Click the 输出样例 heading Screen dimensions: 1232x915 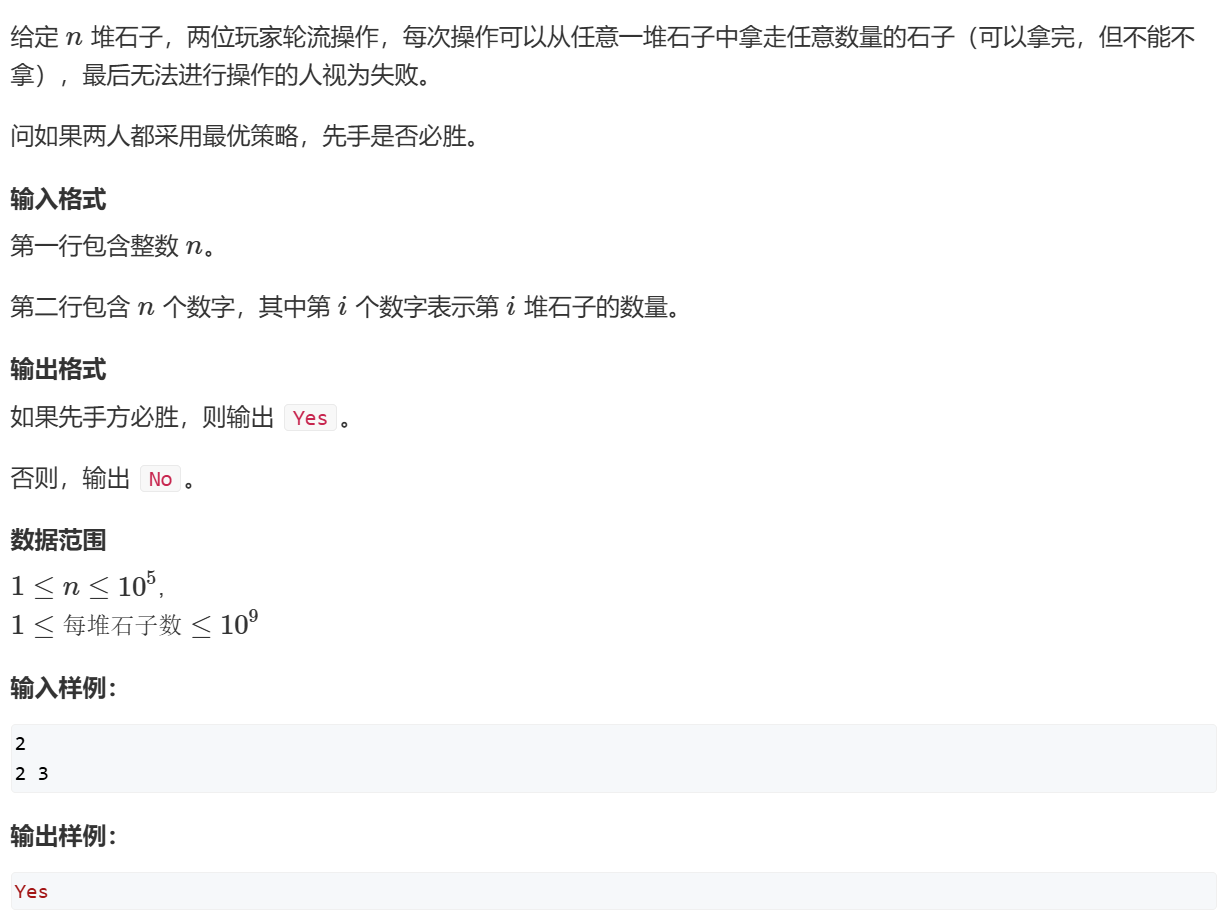tap(64, 837)
